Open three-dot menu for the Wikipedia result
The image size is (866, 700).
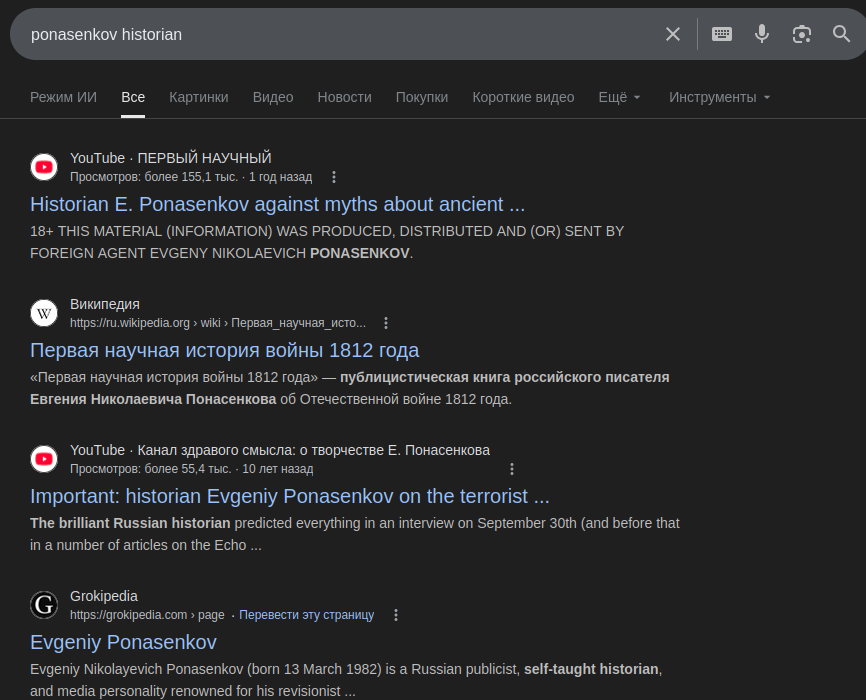(x=386, y=323)
